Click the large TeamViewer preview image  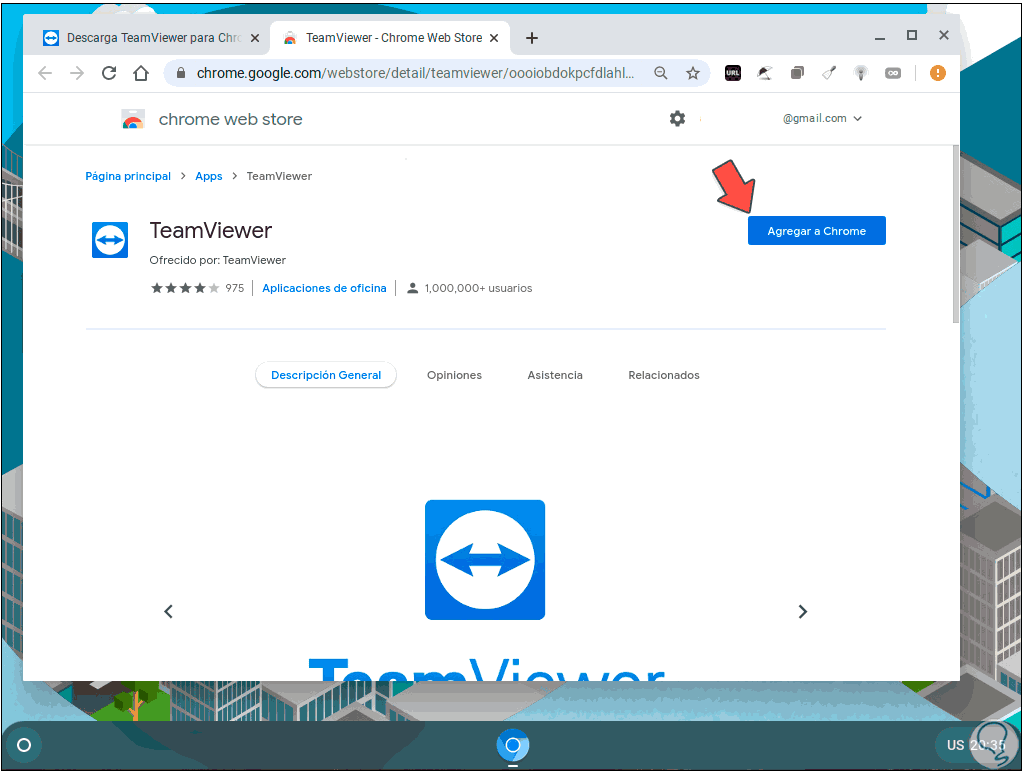click(x=485, y=560)
